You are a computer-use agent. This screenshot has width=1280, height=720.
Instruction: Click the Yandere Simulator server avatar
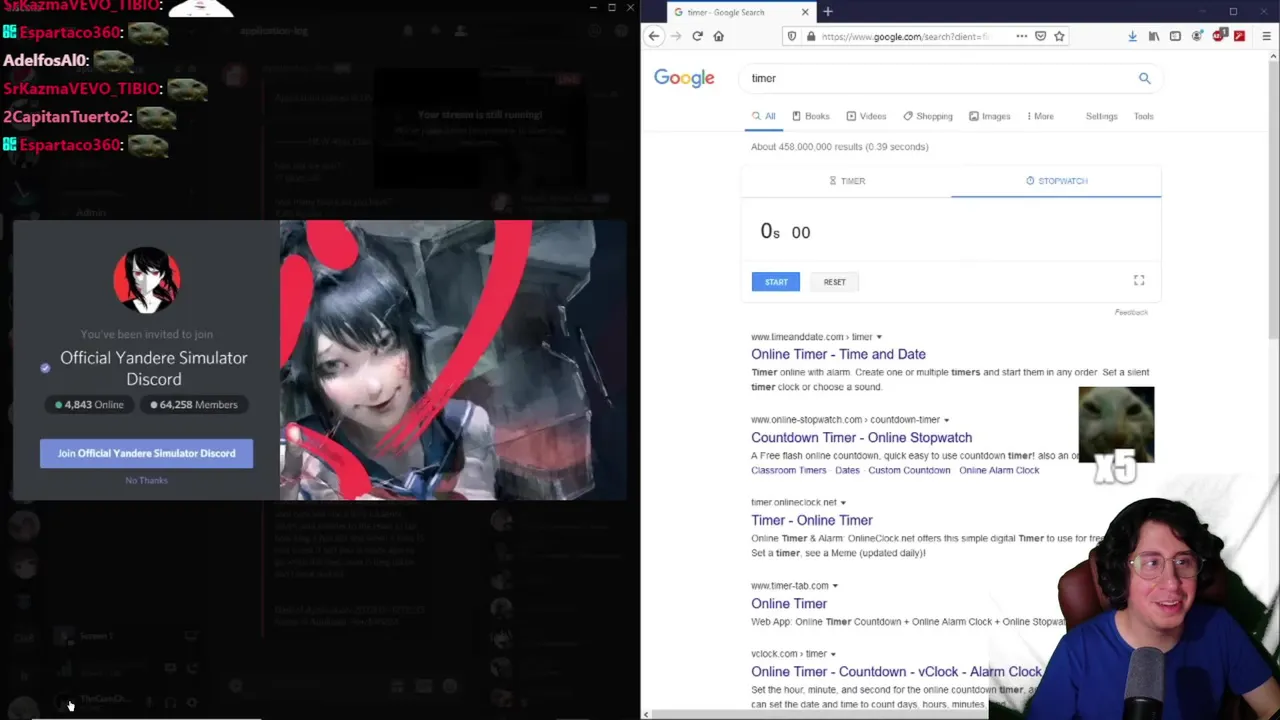click(147, 281)
